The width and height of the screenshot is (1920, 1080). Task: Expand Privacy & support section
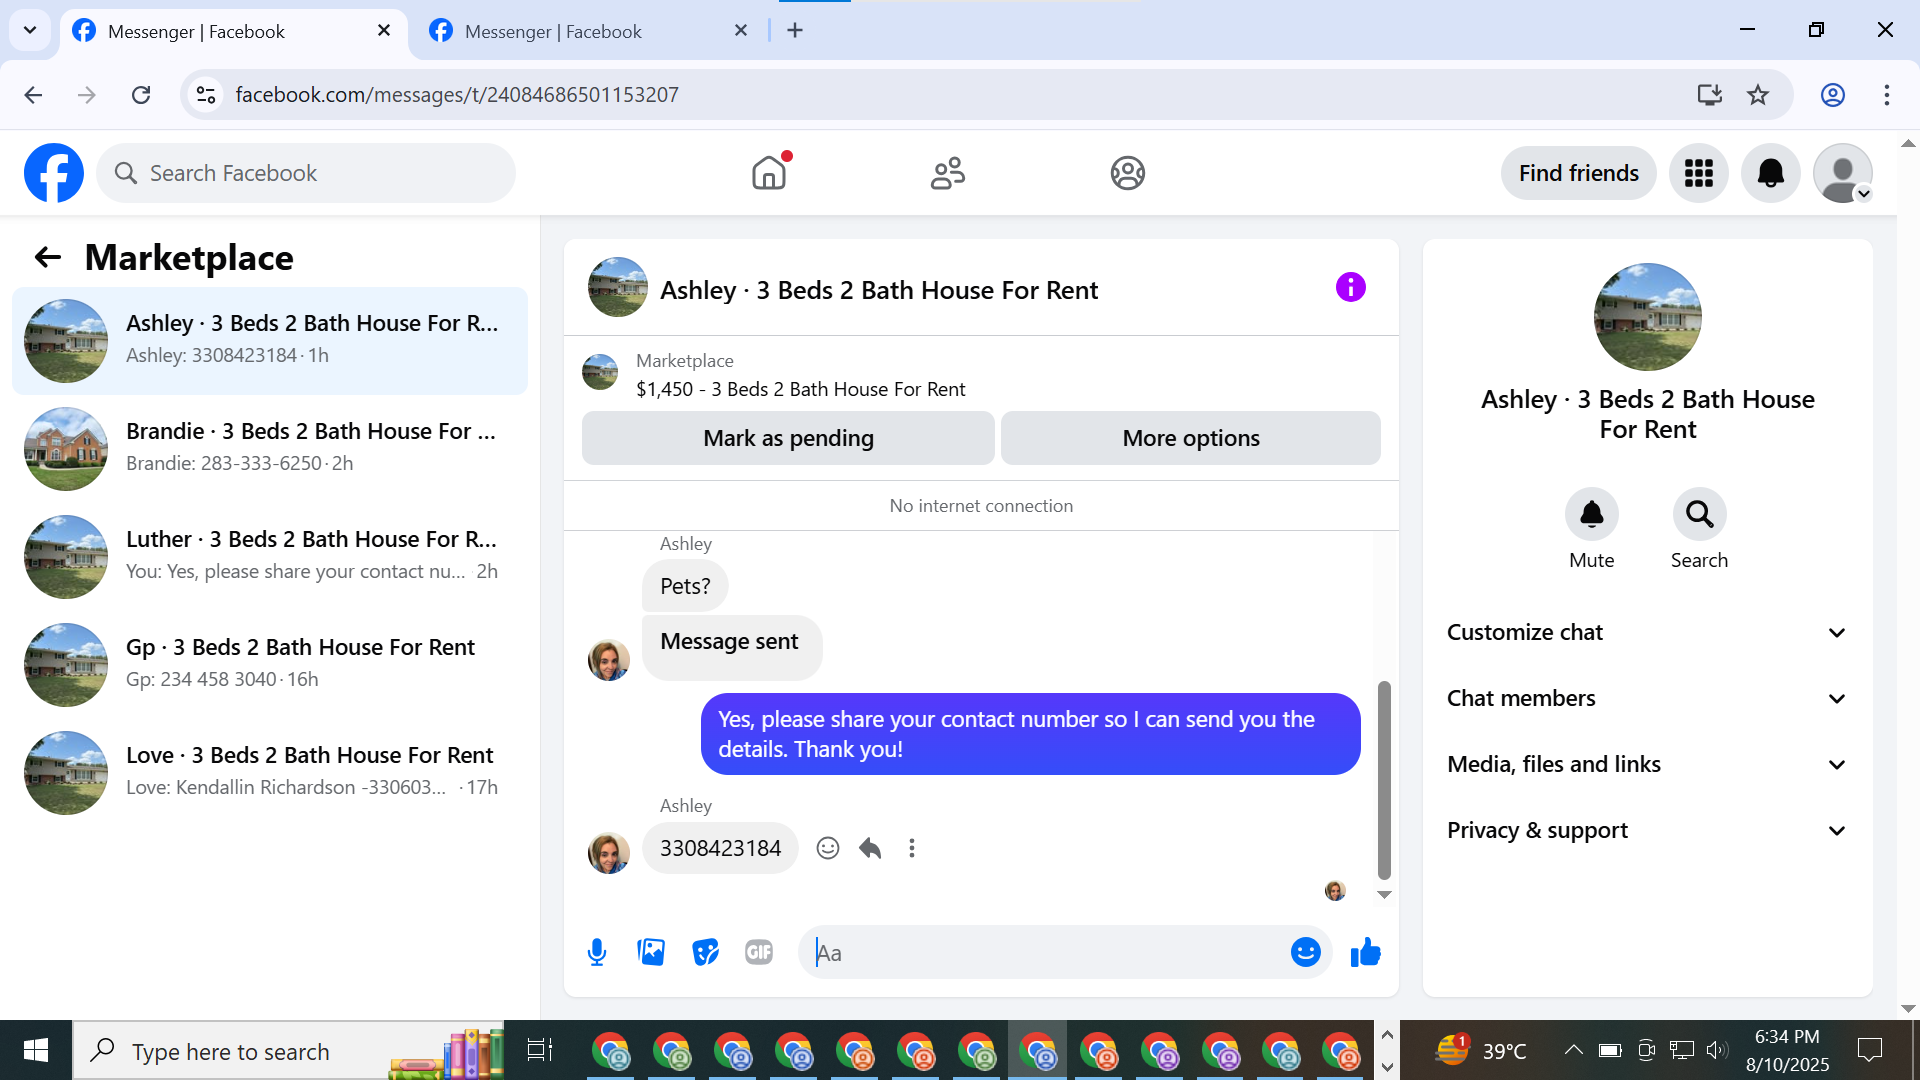(x=1646, y=830)
